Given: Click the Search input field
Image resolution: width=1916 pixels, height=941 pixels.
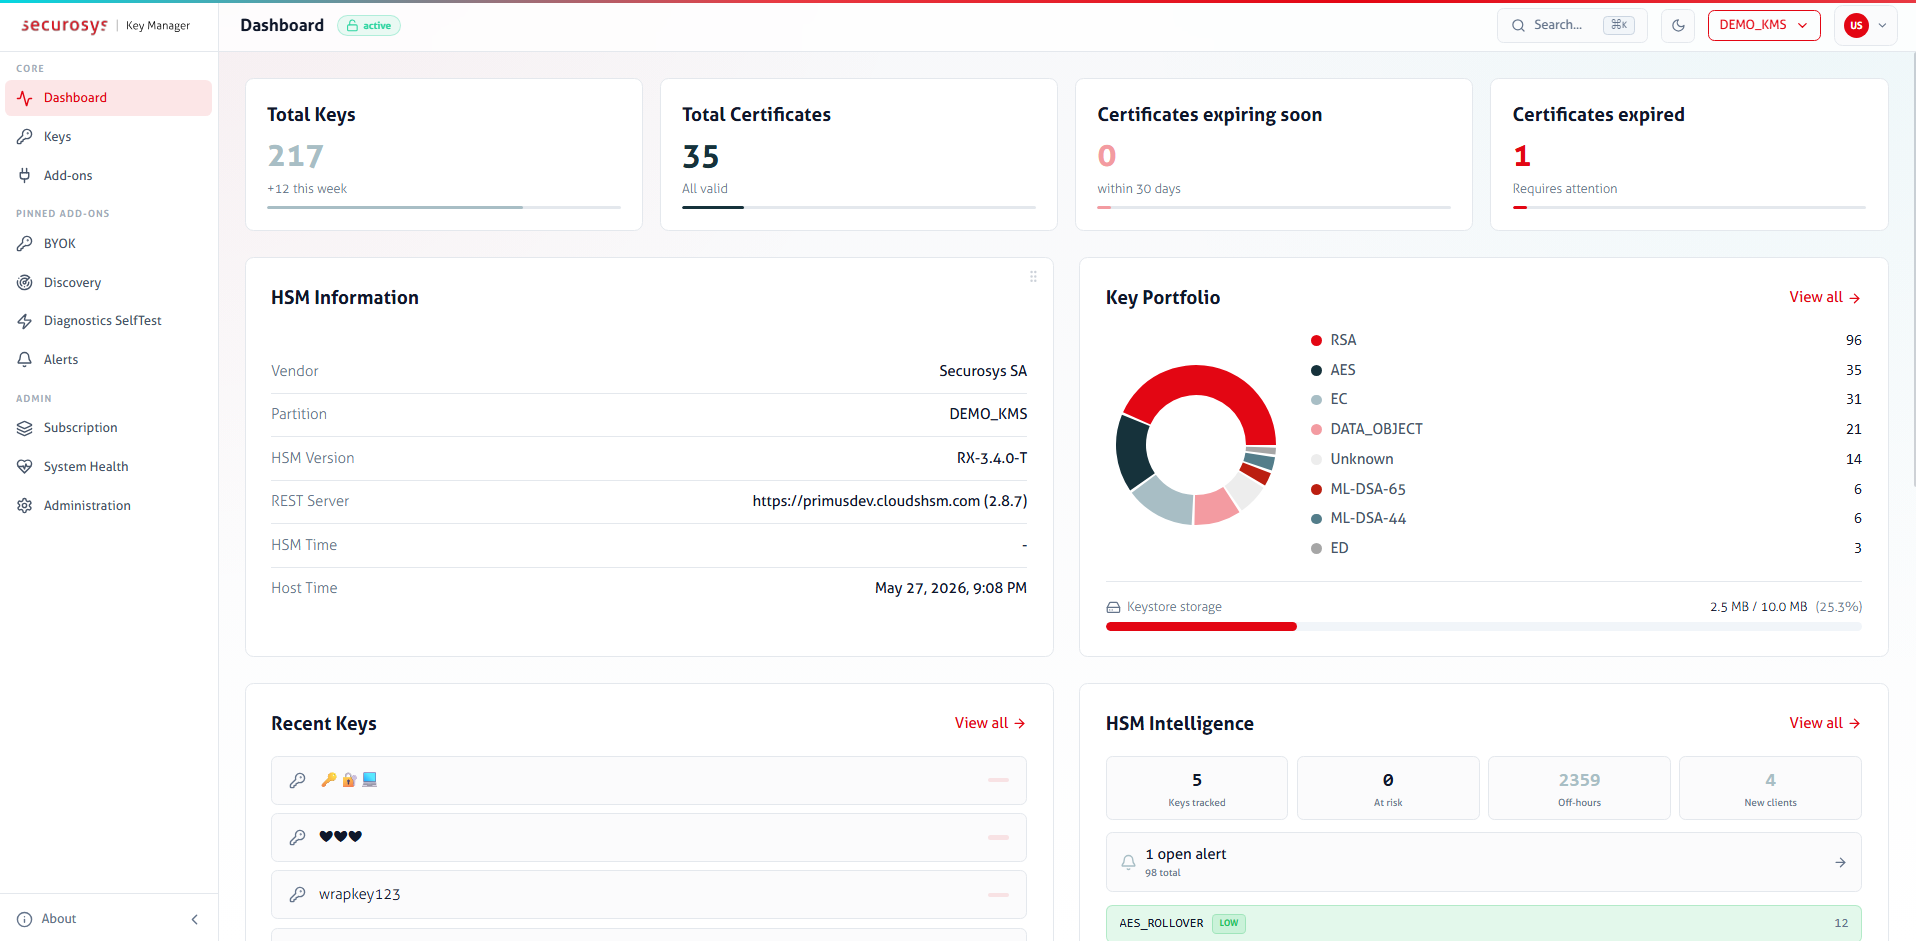Looking at the screenshot, I should [1572, 25].
